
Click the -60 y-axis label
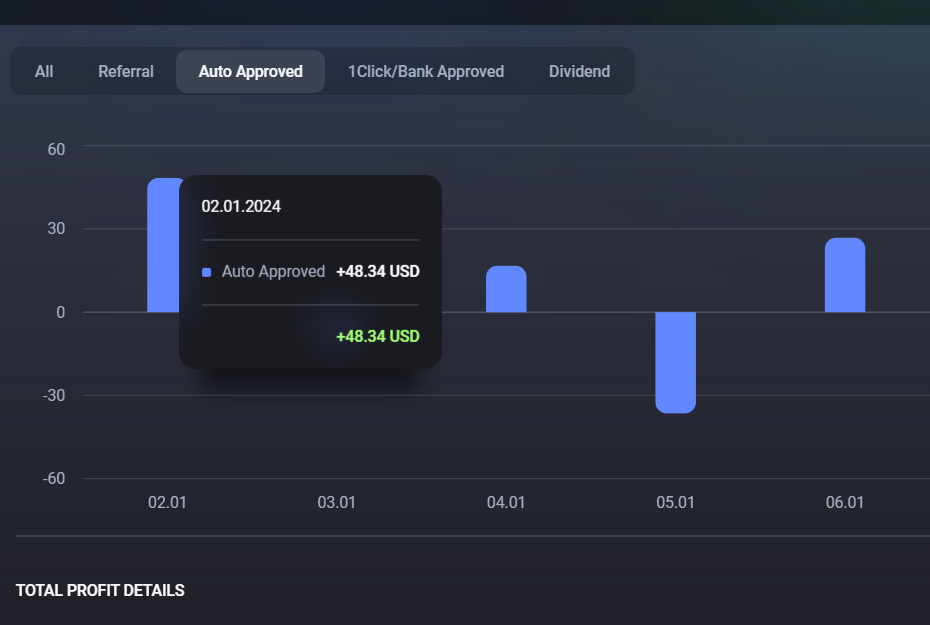point(54,478)
